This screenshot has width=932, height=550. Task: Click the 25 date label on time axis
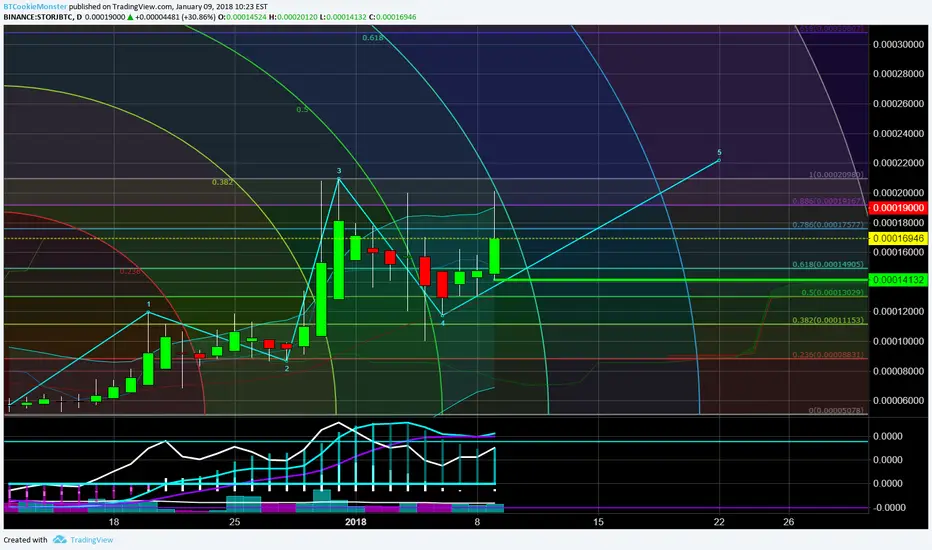pyautogui.click(x=235, y=522)
